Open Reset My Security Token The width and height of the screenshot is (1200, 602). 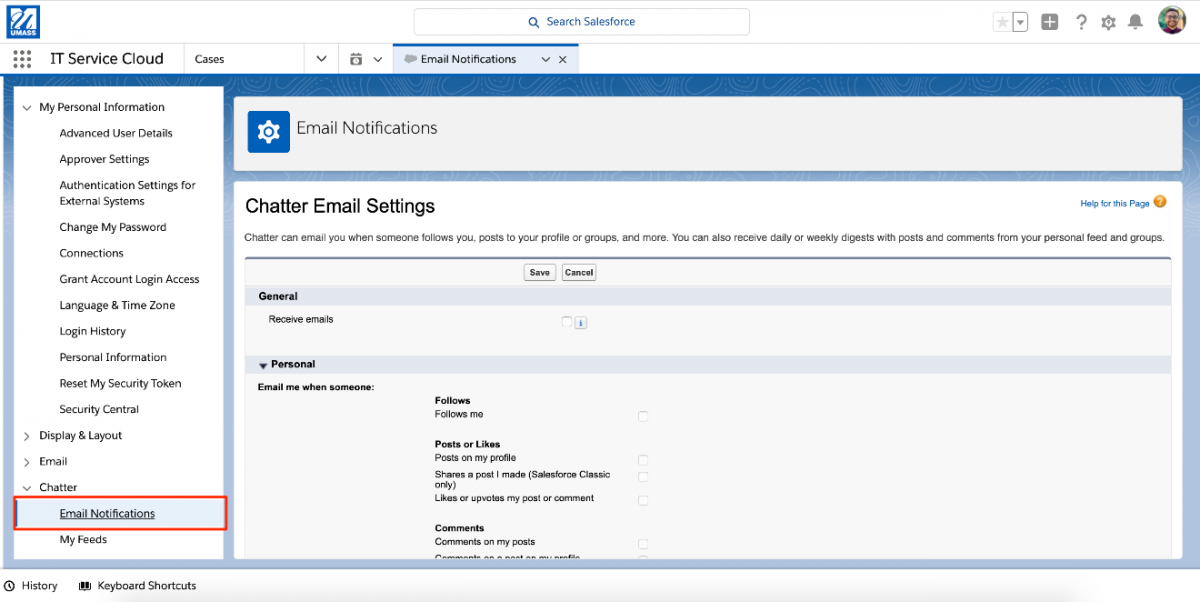[120, 383]
